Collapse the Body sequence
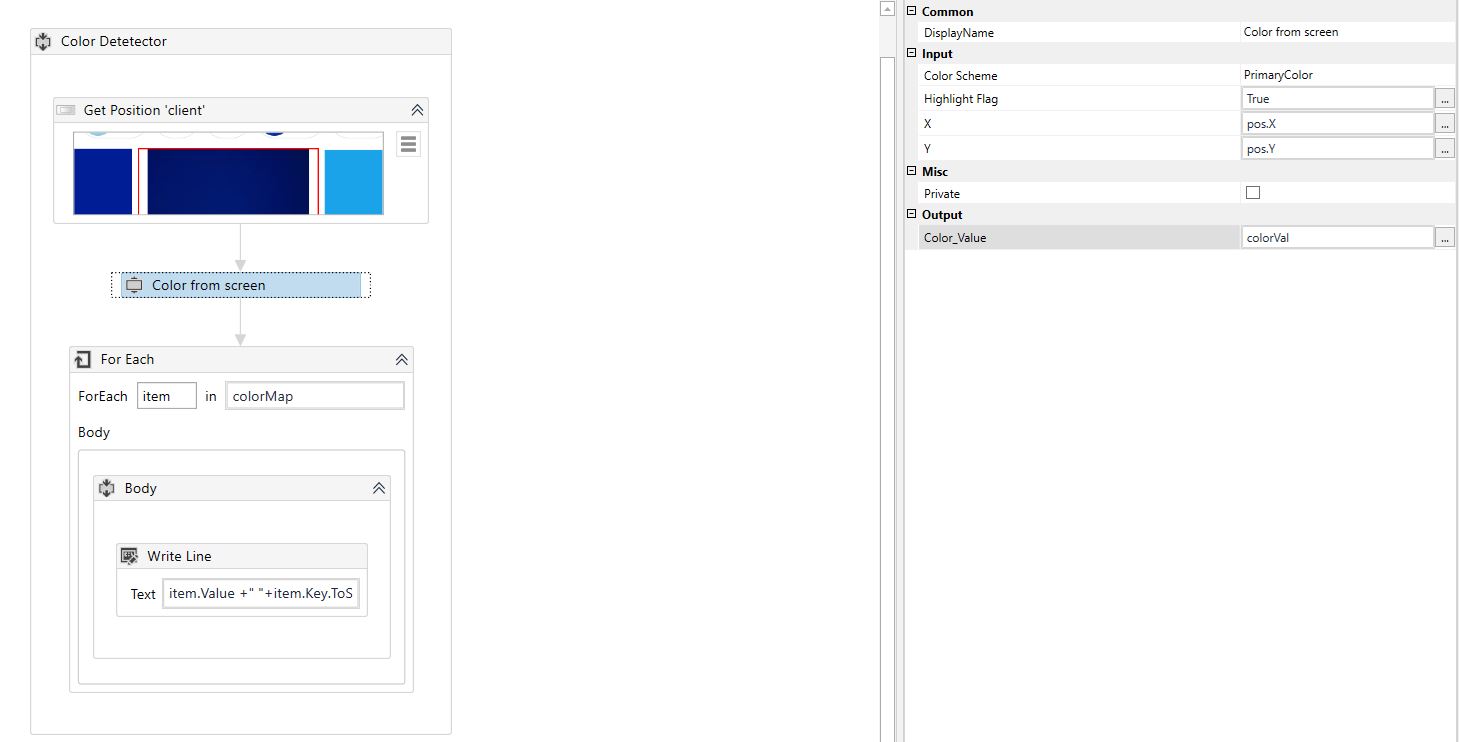Image resolution: width=1459 pixels, height=742 pixels. coord(378,488)
